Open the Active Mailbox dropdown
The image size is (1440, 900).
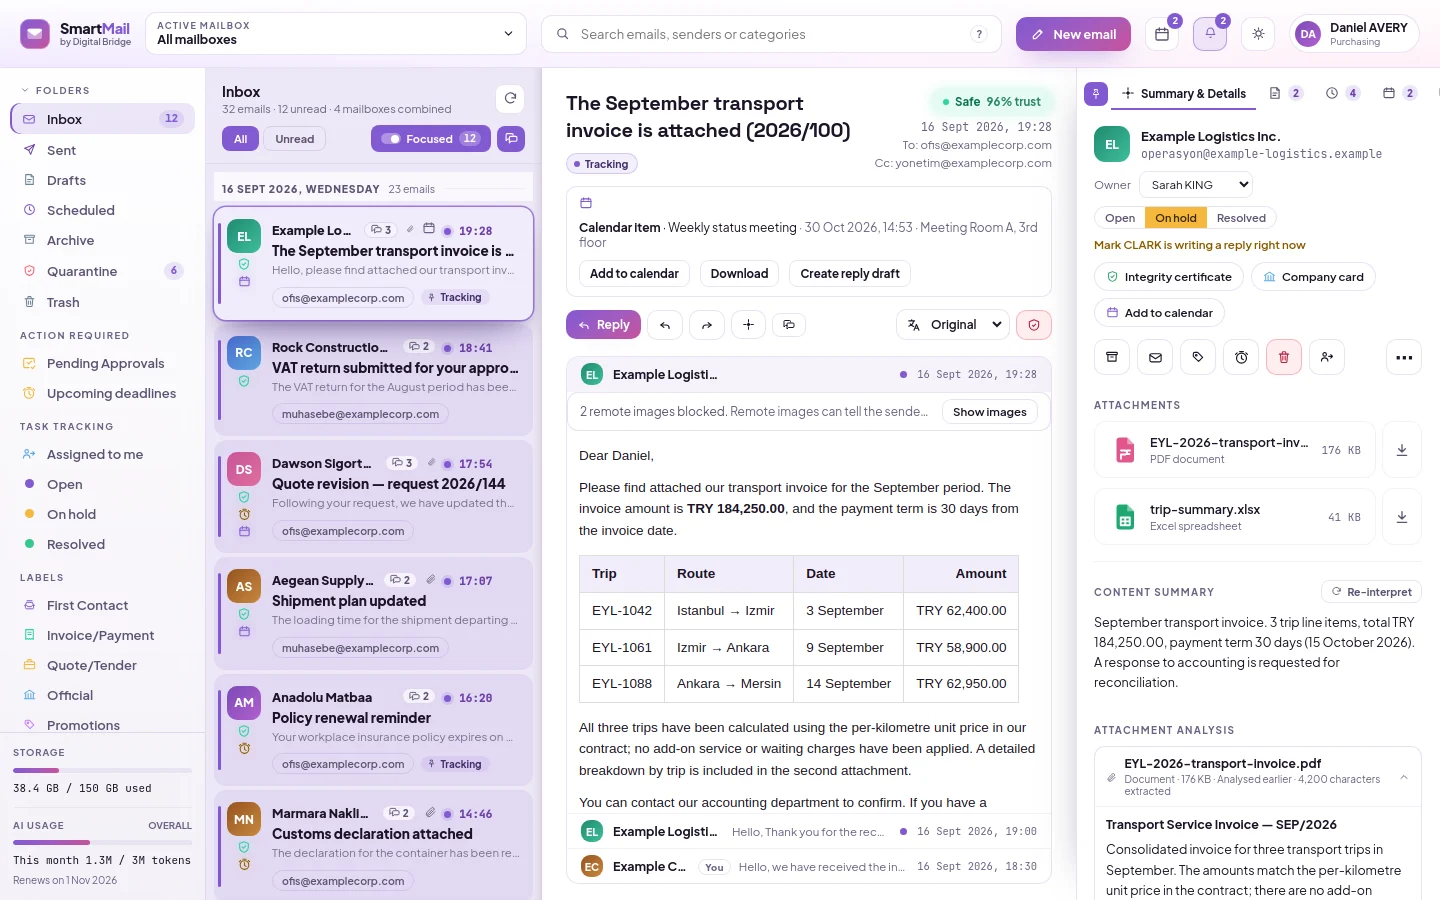(336, 34)
